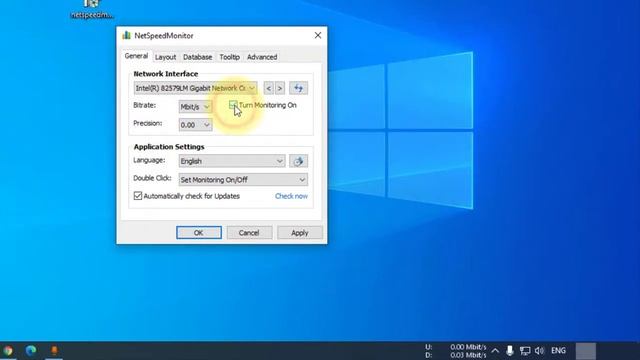640x360 pixels.
Task: Click the Language: label
Action: 149,160
